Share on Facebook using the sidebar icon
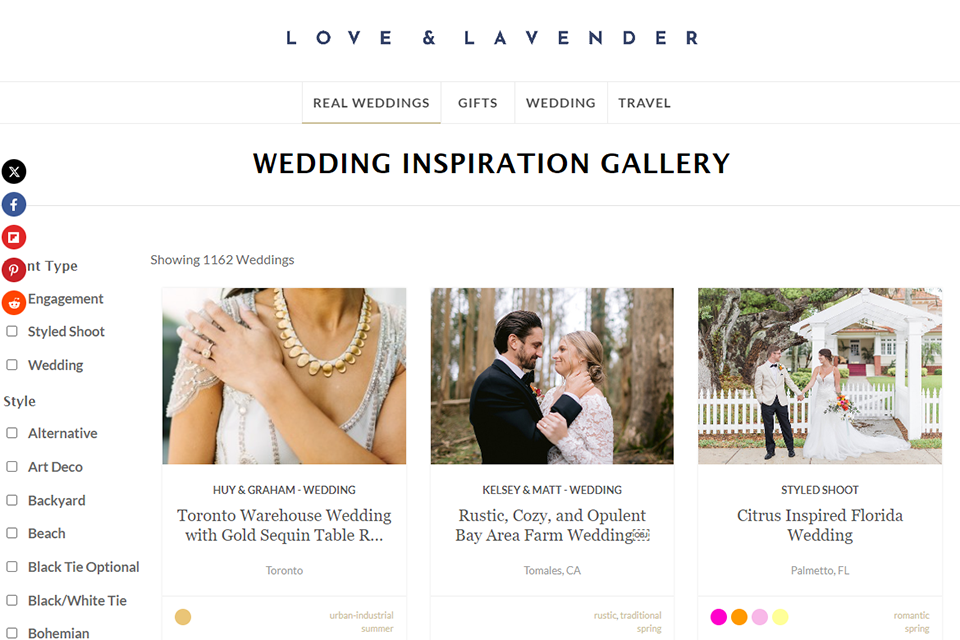This screenshot has height=640, width=960. pos(13,205)
